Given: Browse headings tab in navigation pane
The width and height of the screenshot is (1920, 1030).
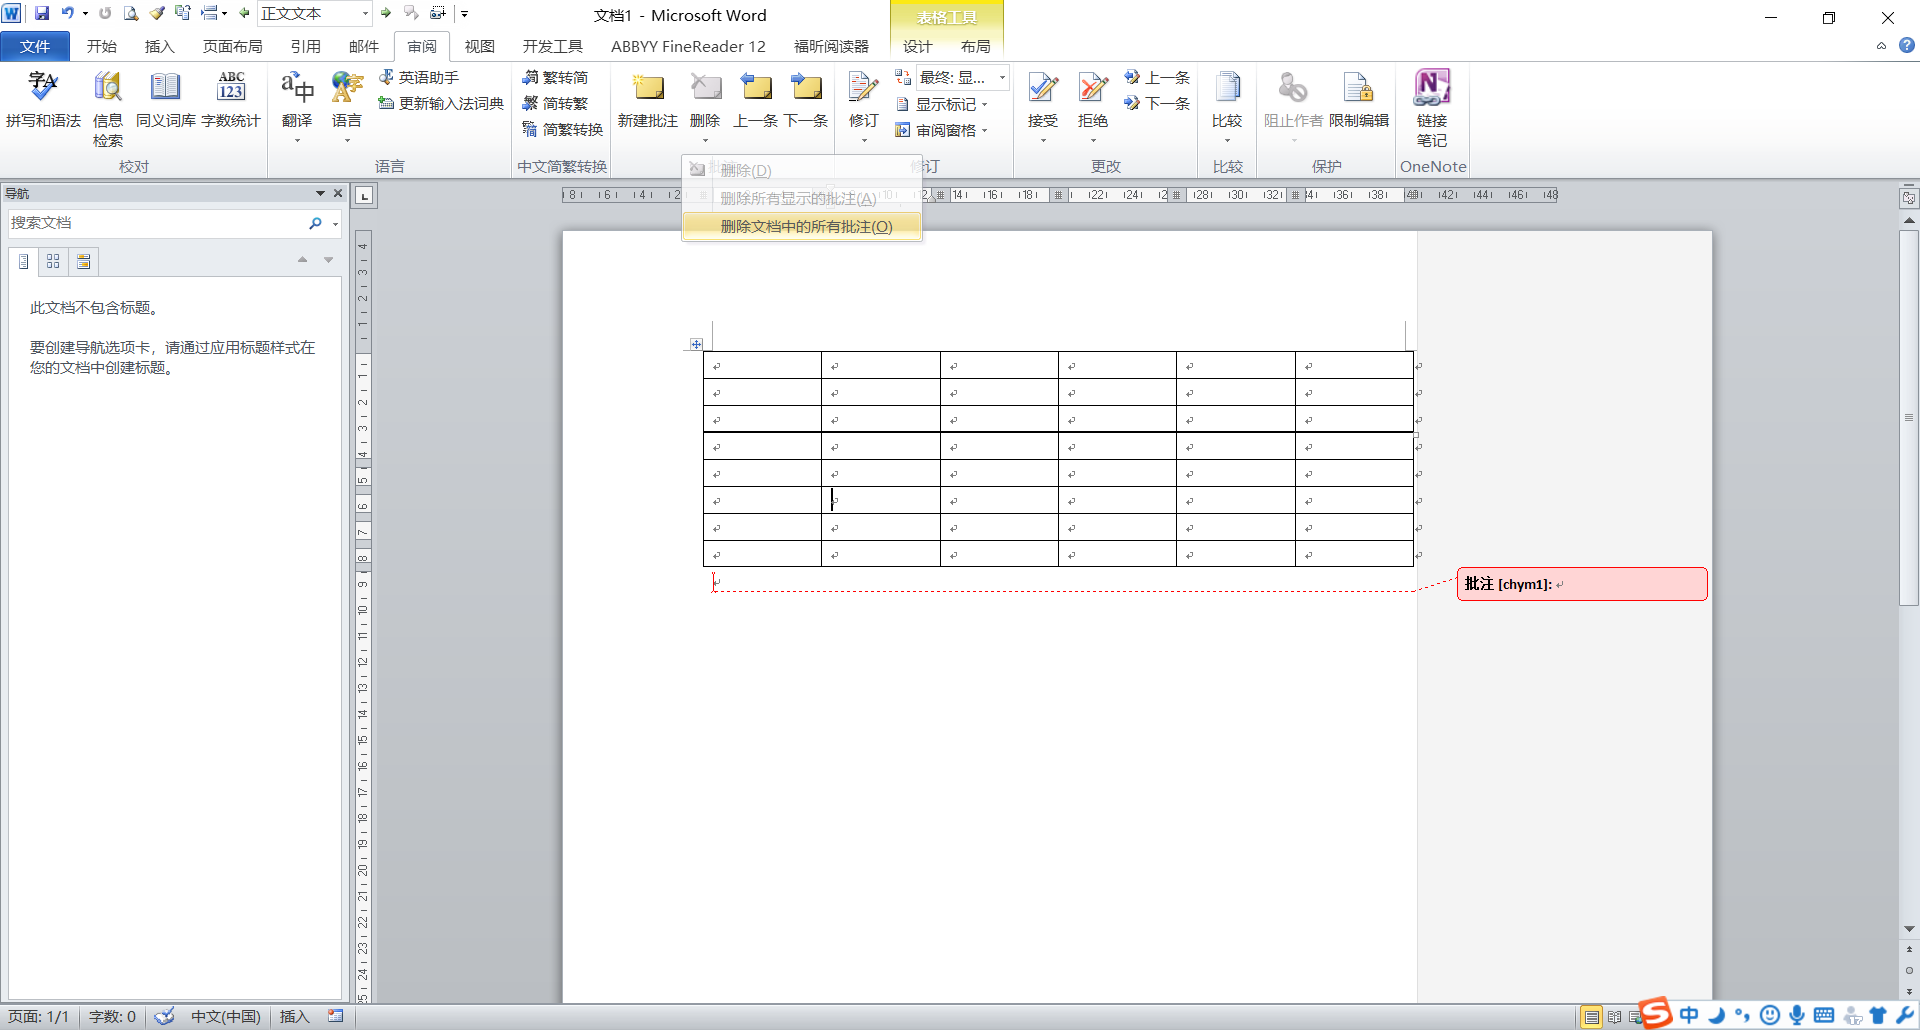Looking at the screenshot, I should point(23,261).
